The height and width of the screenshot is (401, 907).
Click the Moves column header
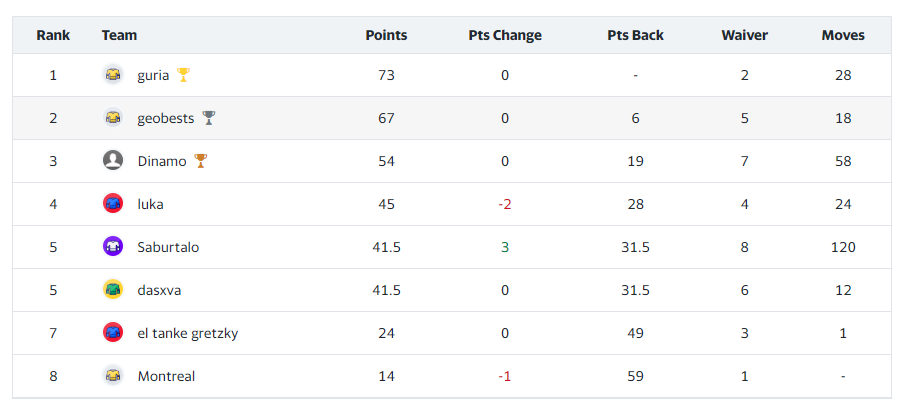point(843,35)
